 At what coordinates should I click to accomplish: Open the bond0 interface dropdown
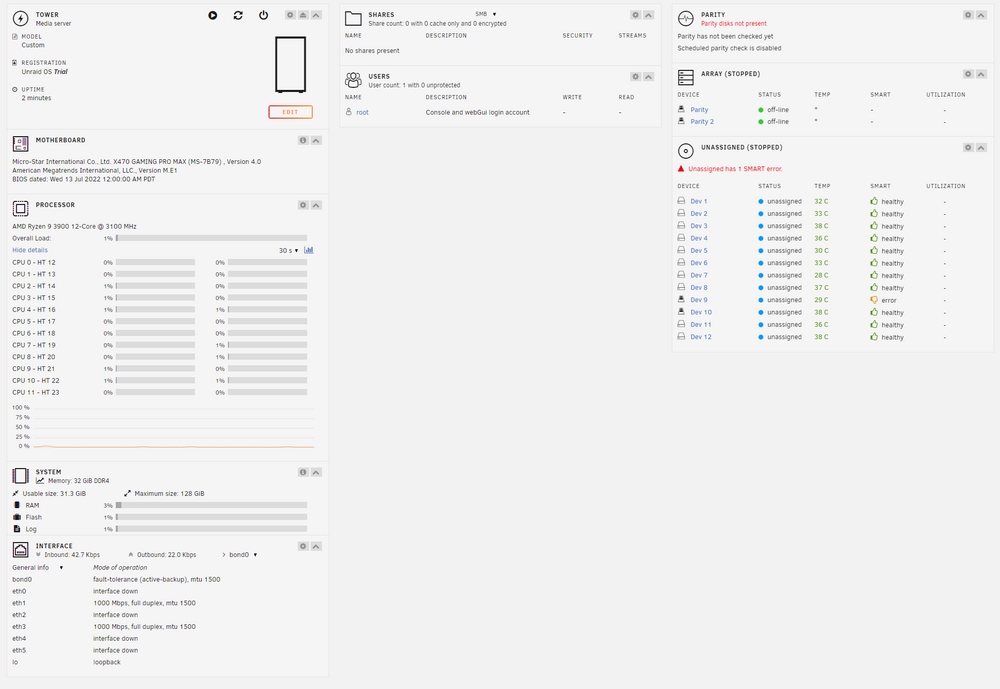click(243, 555)
